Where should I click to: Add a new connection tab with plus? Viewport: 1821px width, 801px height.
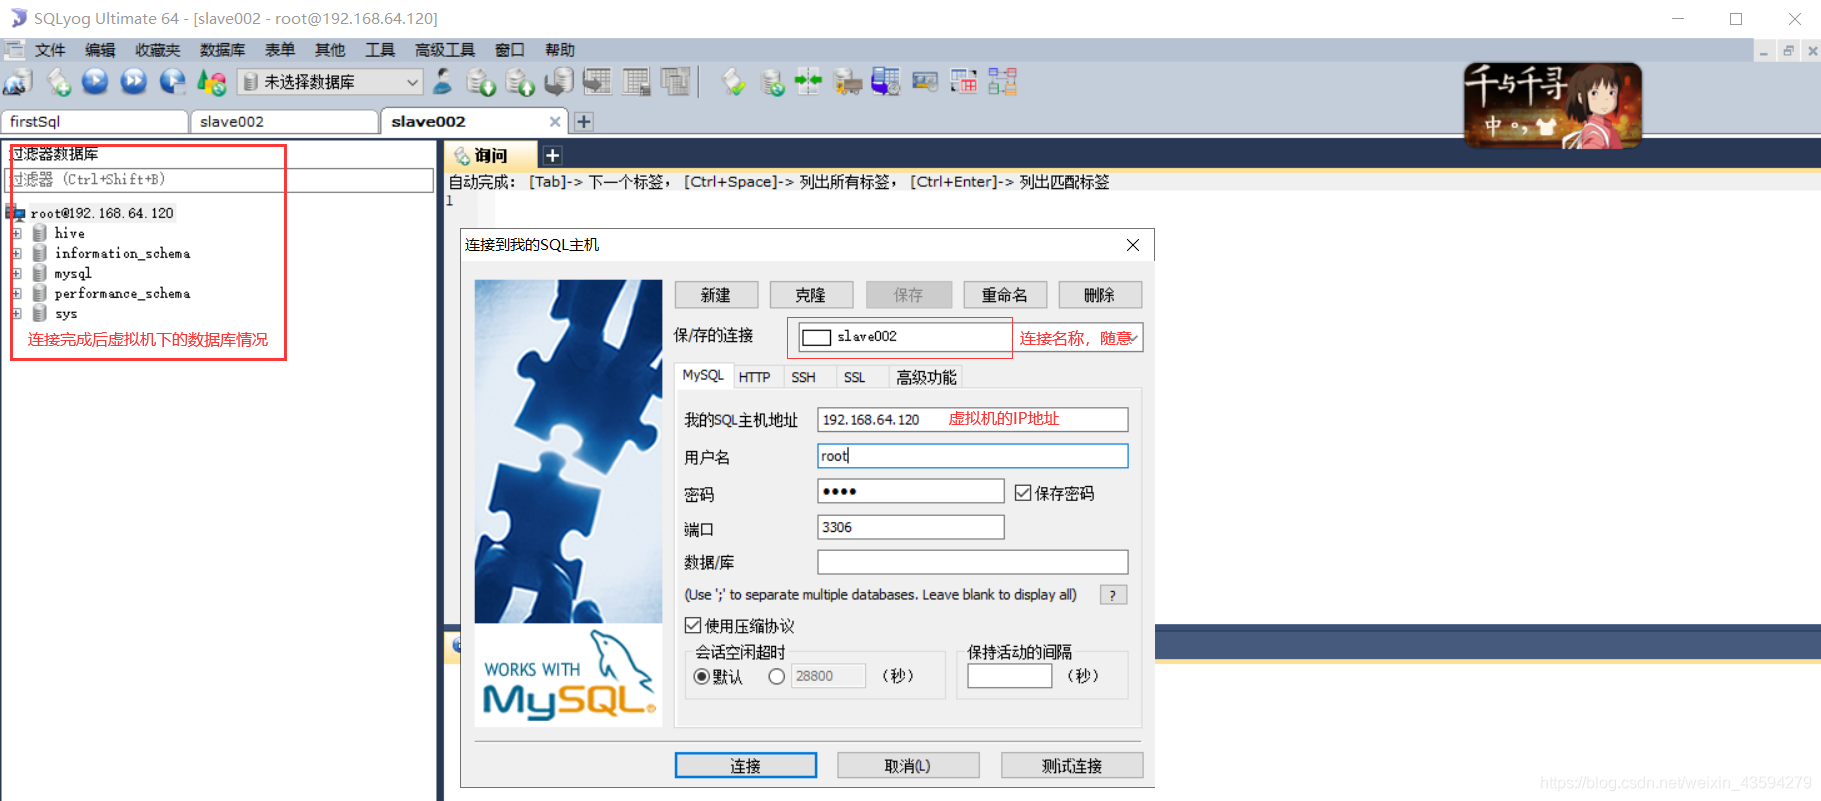pos(584,121)
